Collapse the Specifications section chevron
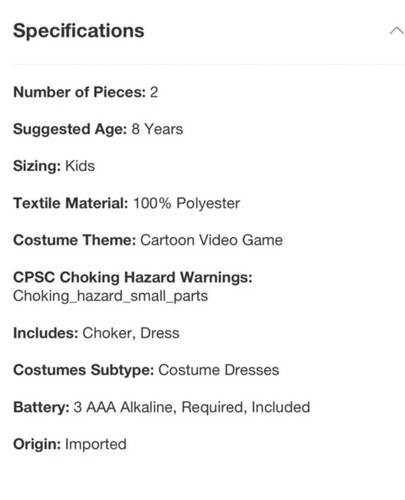The height and width of the screenshot is (500, 405). click(396, 31)
